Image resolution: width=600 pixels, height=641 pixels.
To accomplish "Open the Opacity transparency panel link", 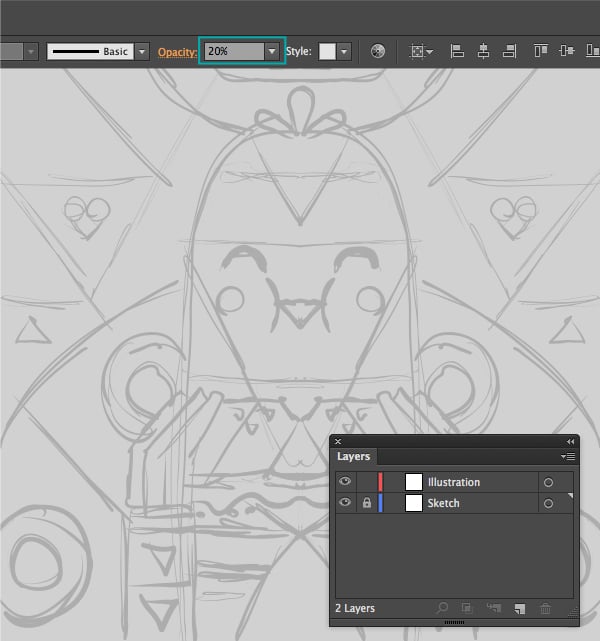I will (x=177, y=51).
